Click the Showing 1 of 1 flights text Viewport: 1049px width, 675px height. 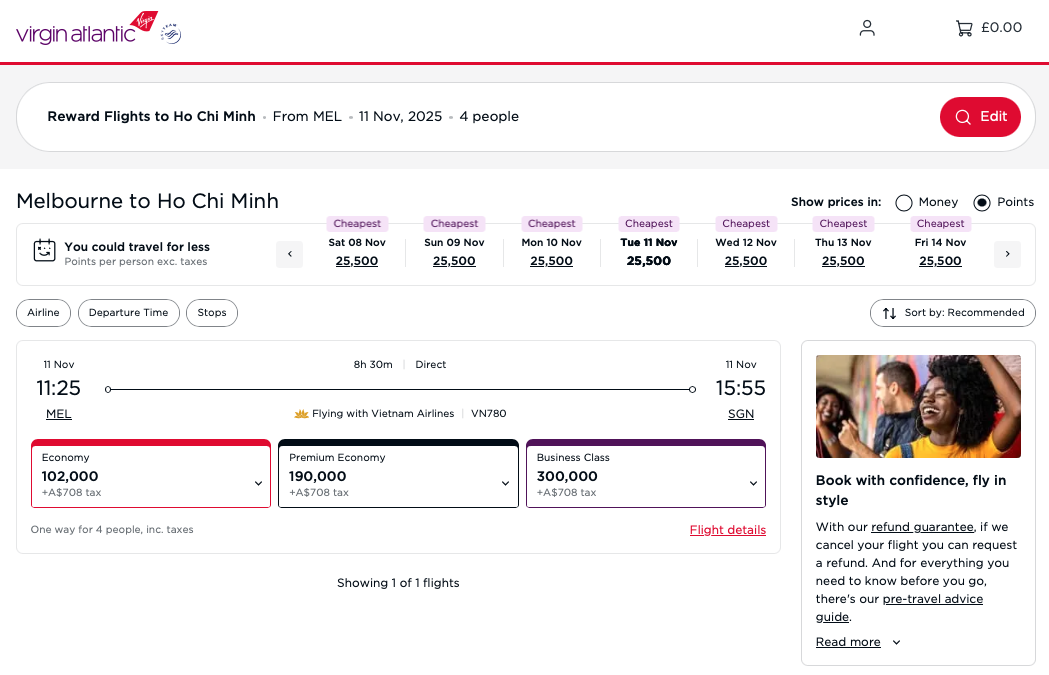pos(398,583)
